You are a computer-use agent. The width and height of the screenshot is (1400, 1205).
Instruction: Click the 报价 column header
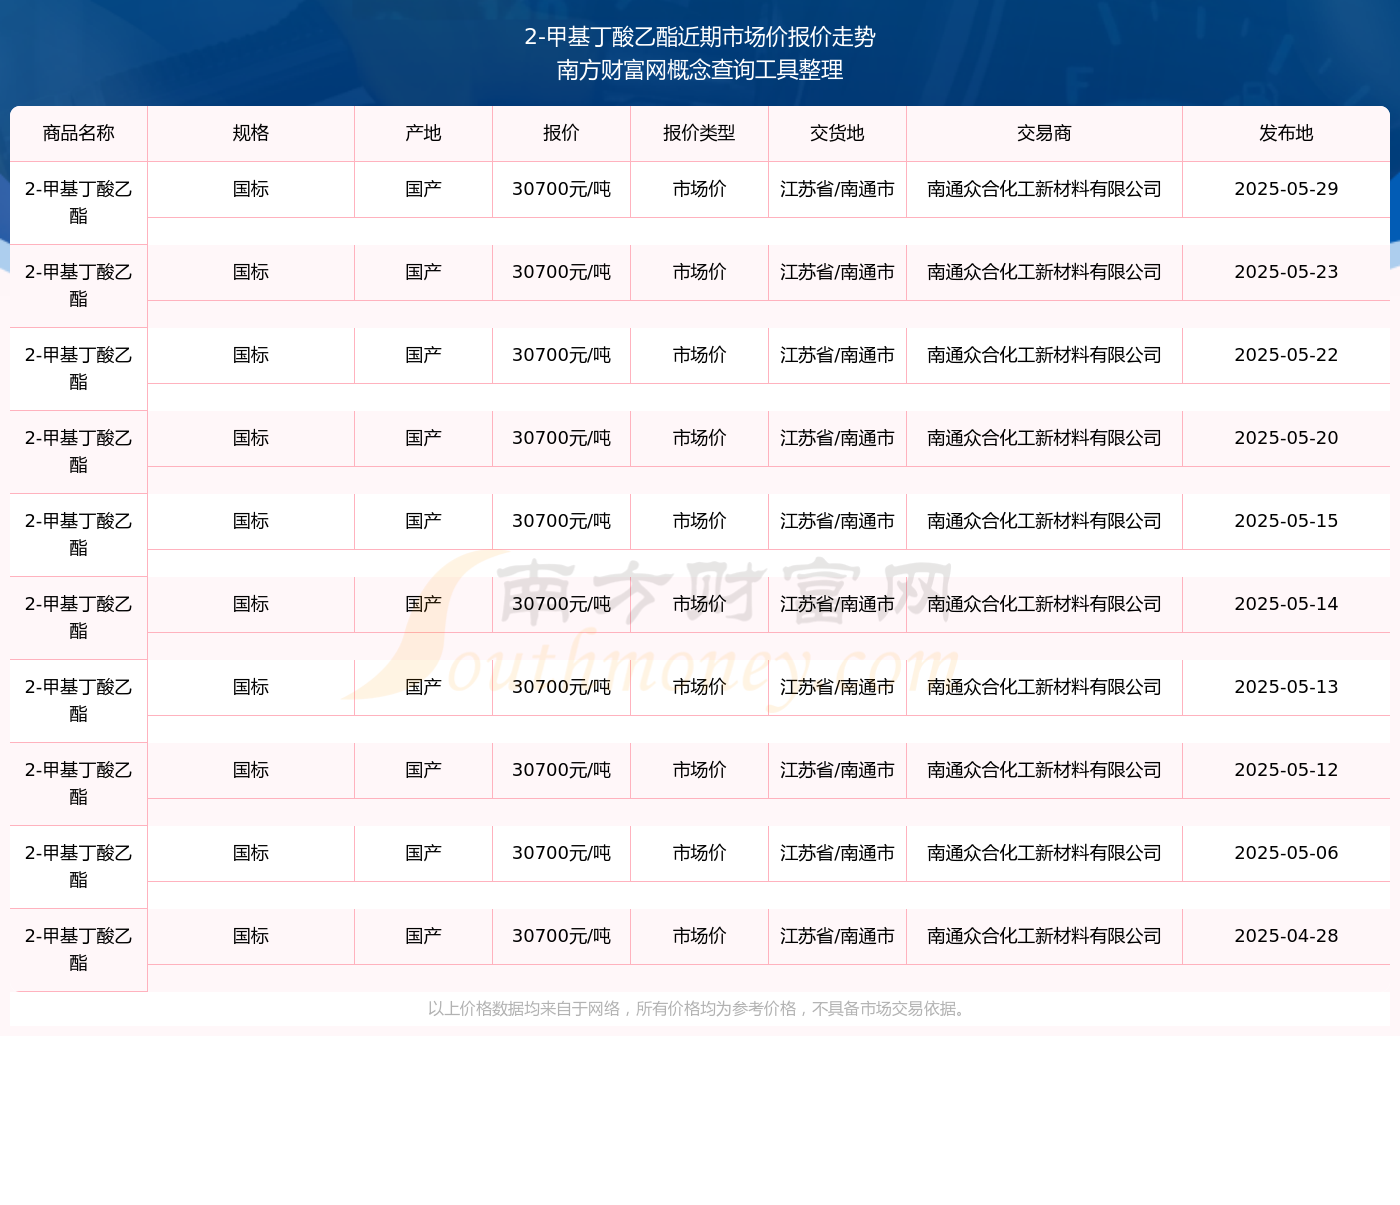(x=562, y=133)
